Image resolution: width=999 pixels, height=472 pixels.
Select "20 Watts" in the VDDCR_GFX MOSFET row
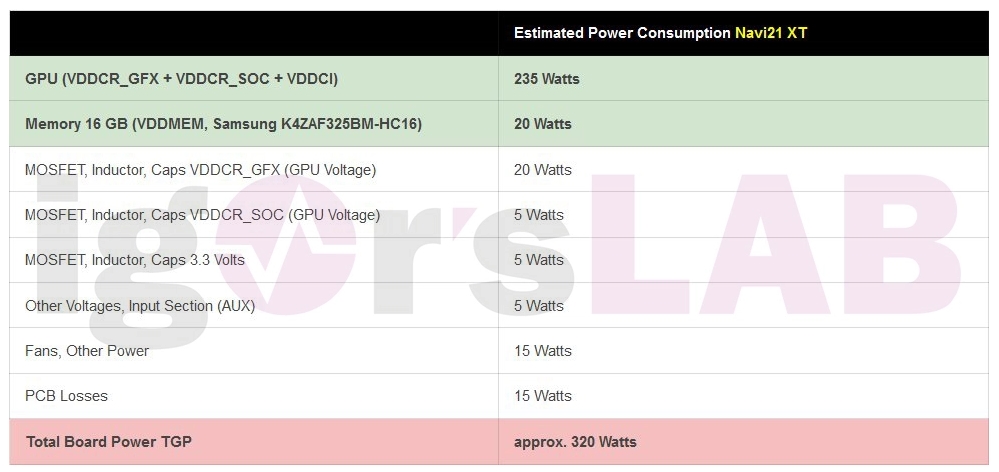(543, 170)
